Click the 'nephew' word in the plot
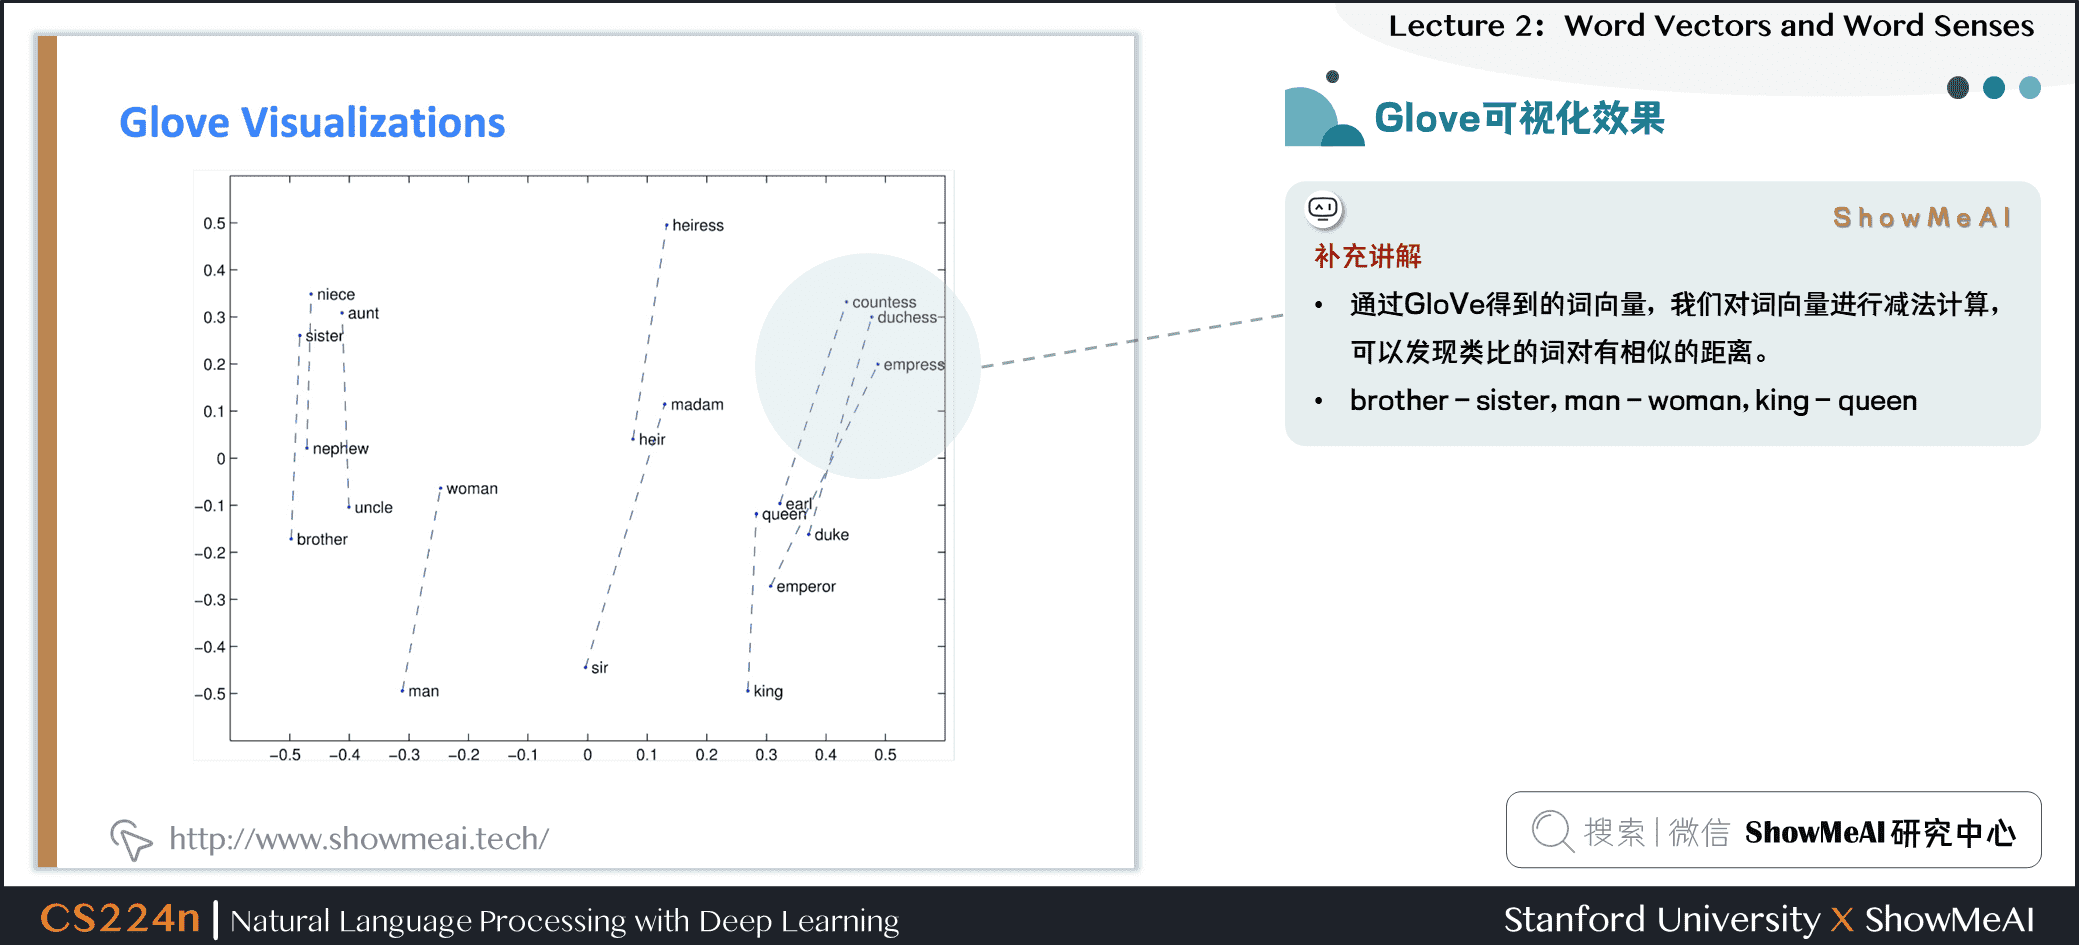Image resolution: width=2079 pixels, height=945 pixels. 340,449
